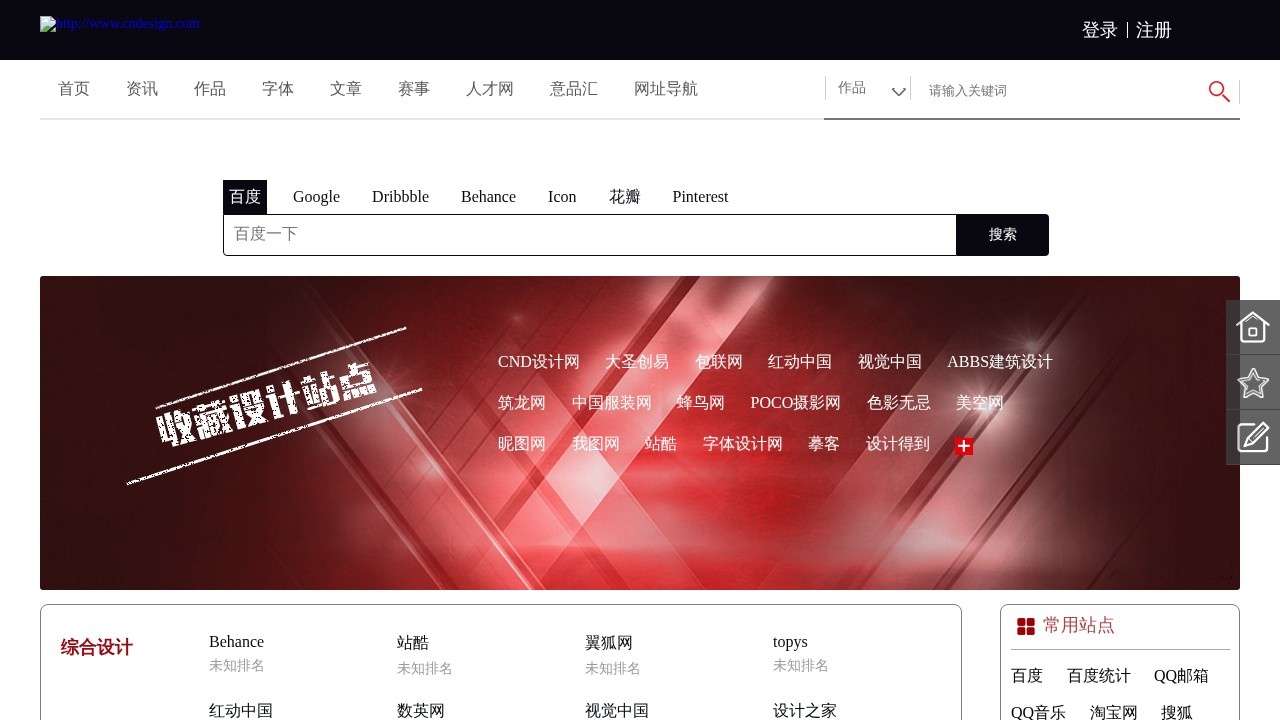Switch to the Google search tab
This screenshot has height=720, width=1280.
point(316,197)
